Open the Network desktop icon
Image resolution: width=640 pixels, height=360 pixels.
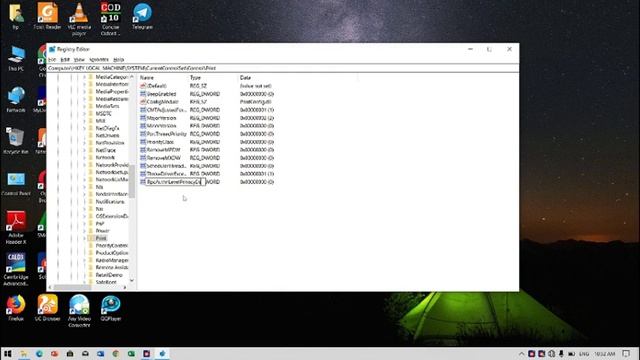pyautogui.click(x=16, y=100)
